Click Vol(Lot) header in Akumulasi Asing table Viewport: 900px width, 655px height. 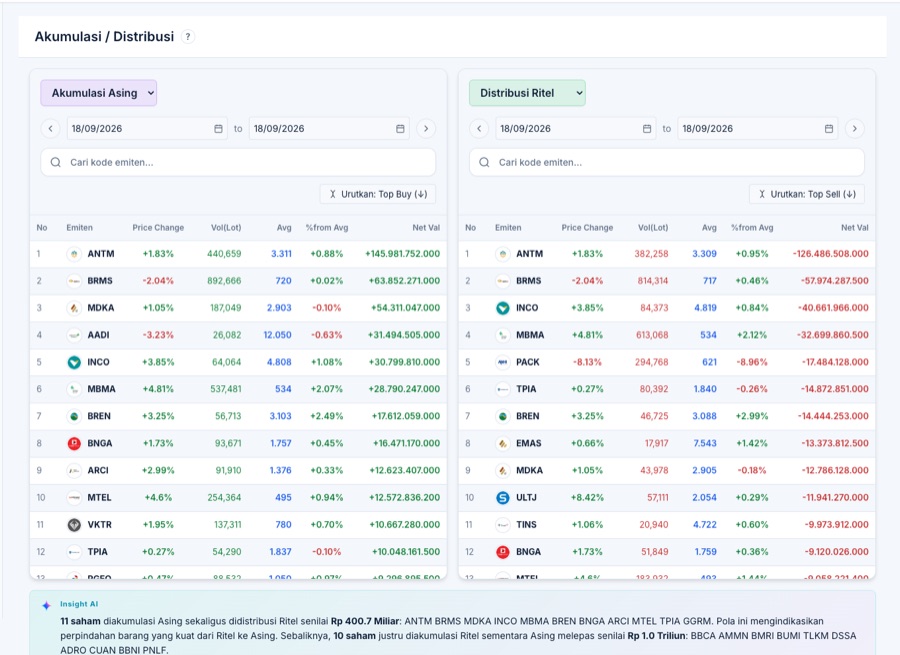226,228
